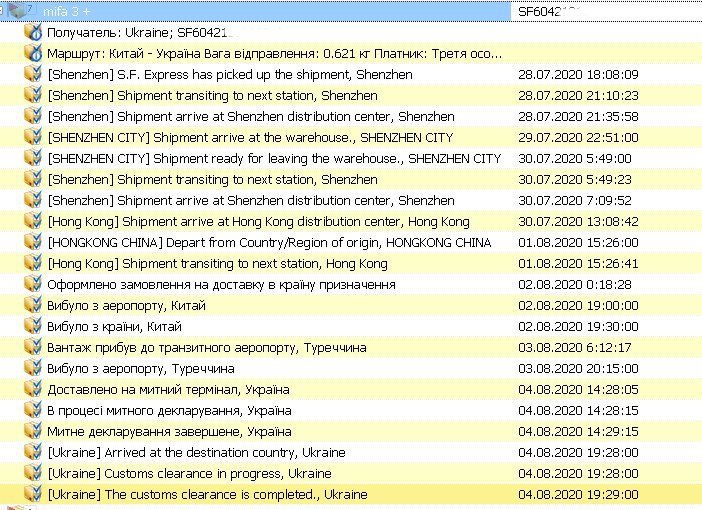Viewport: 702px width, 510px height.
Task: Select '[Ukraine] Arrived at the destination country'
Action: [x=197, y=453]
